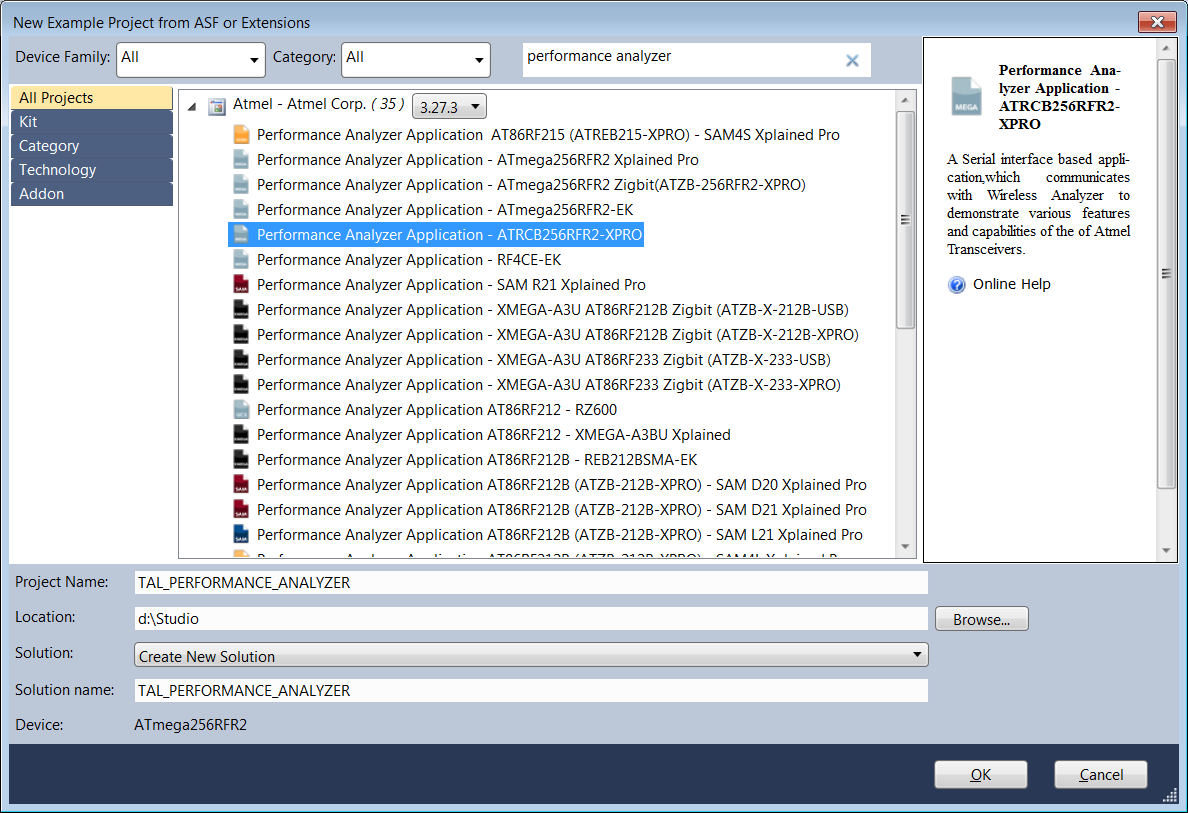Viewport: 1188px width, 813px height.
Task: Click SAM icon beside SAM D21 Xplained Pro
Action: [241, 510]
